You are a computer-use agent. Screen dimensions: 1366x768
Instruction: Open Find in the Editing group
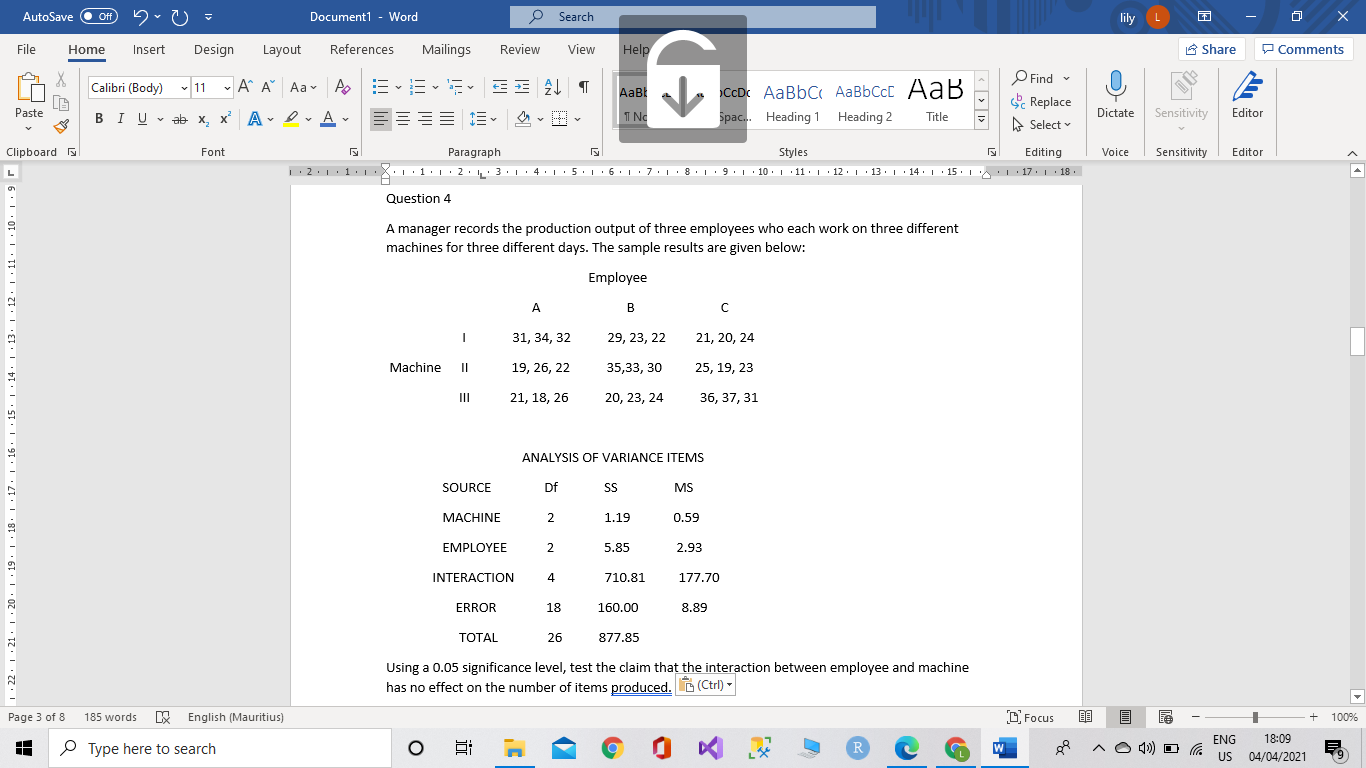coord(1040,78)
